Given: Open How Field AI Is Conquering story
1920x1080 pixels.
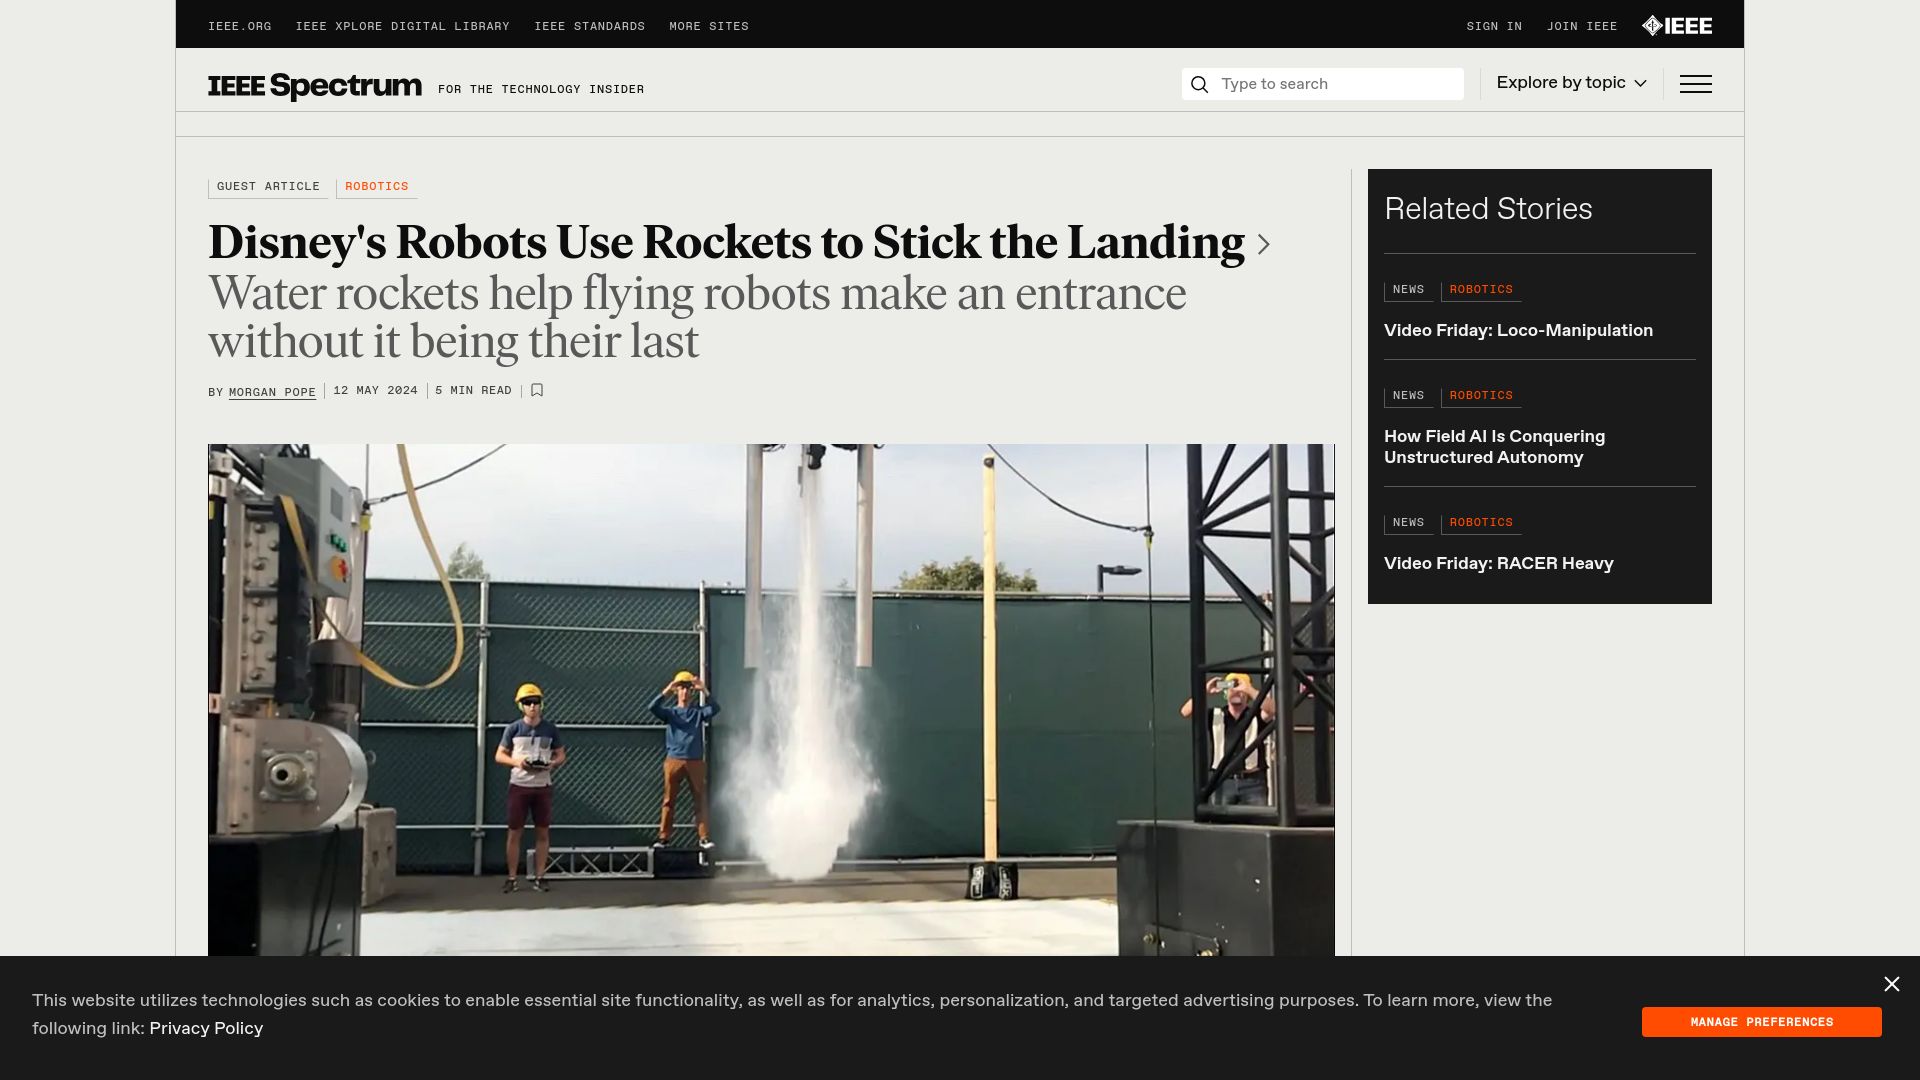Looking at the screenshot, I should click(x=1494, y=447).
